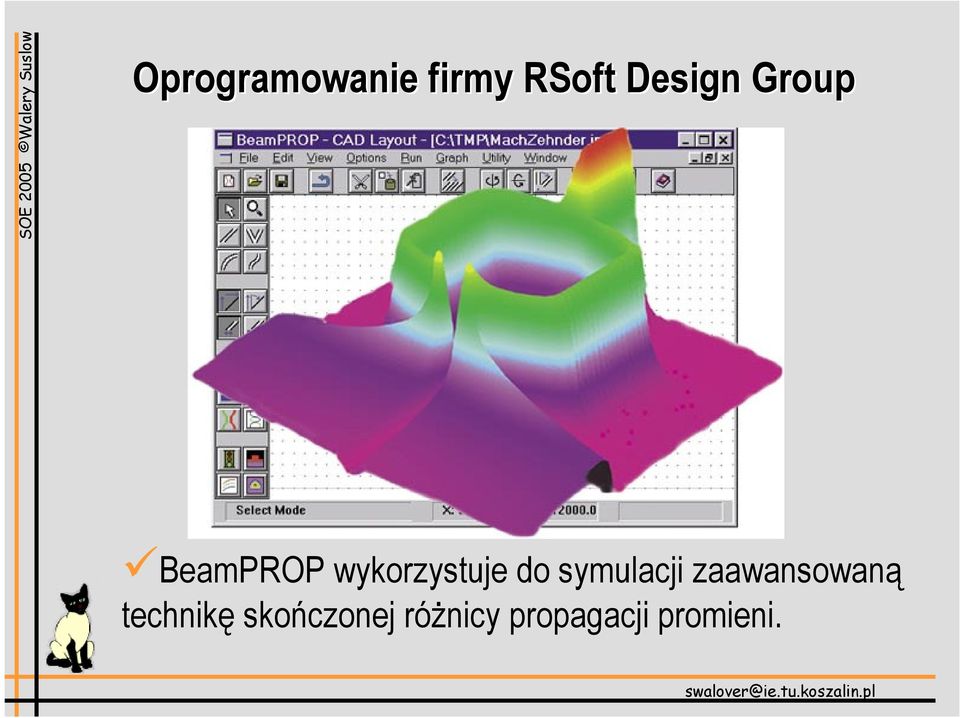Click the red-green coupler curves icon
Screen dimensions: 960x718
point(230,419)
